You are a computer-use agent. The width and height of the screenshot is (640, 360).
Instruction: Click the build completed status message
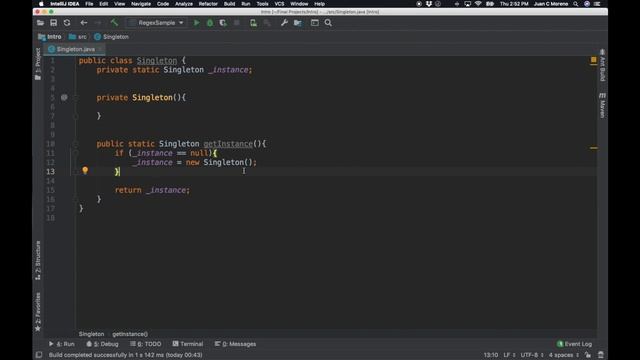126,355
